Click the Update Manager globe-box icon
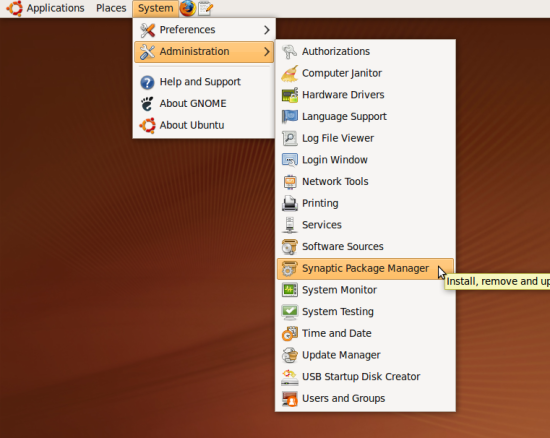This screenshot has height=438, width=550. [x=290, y=356]
